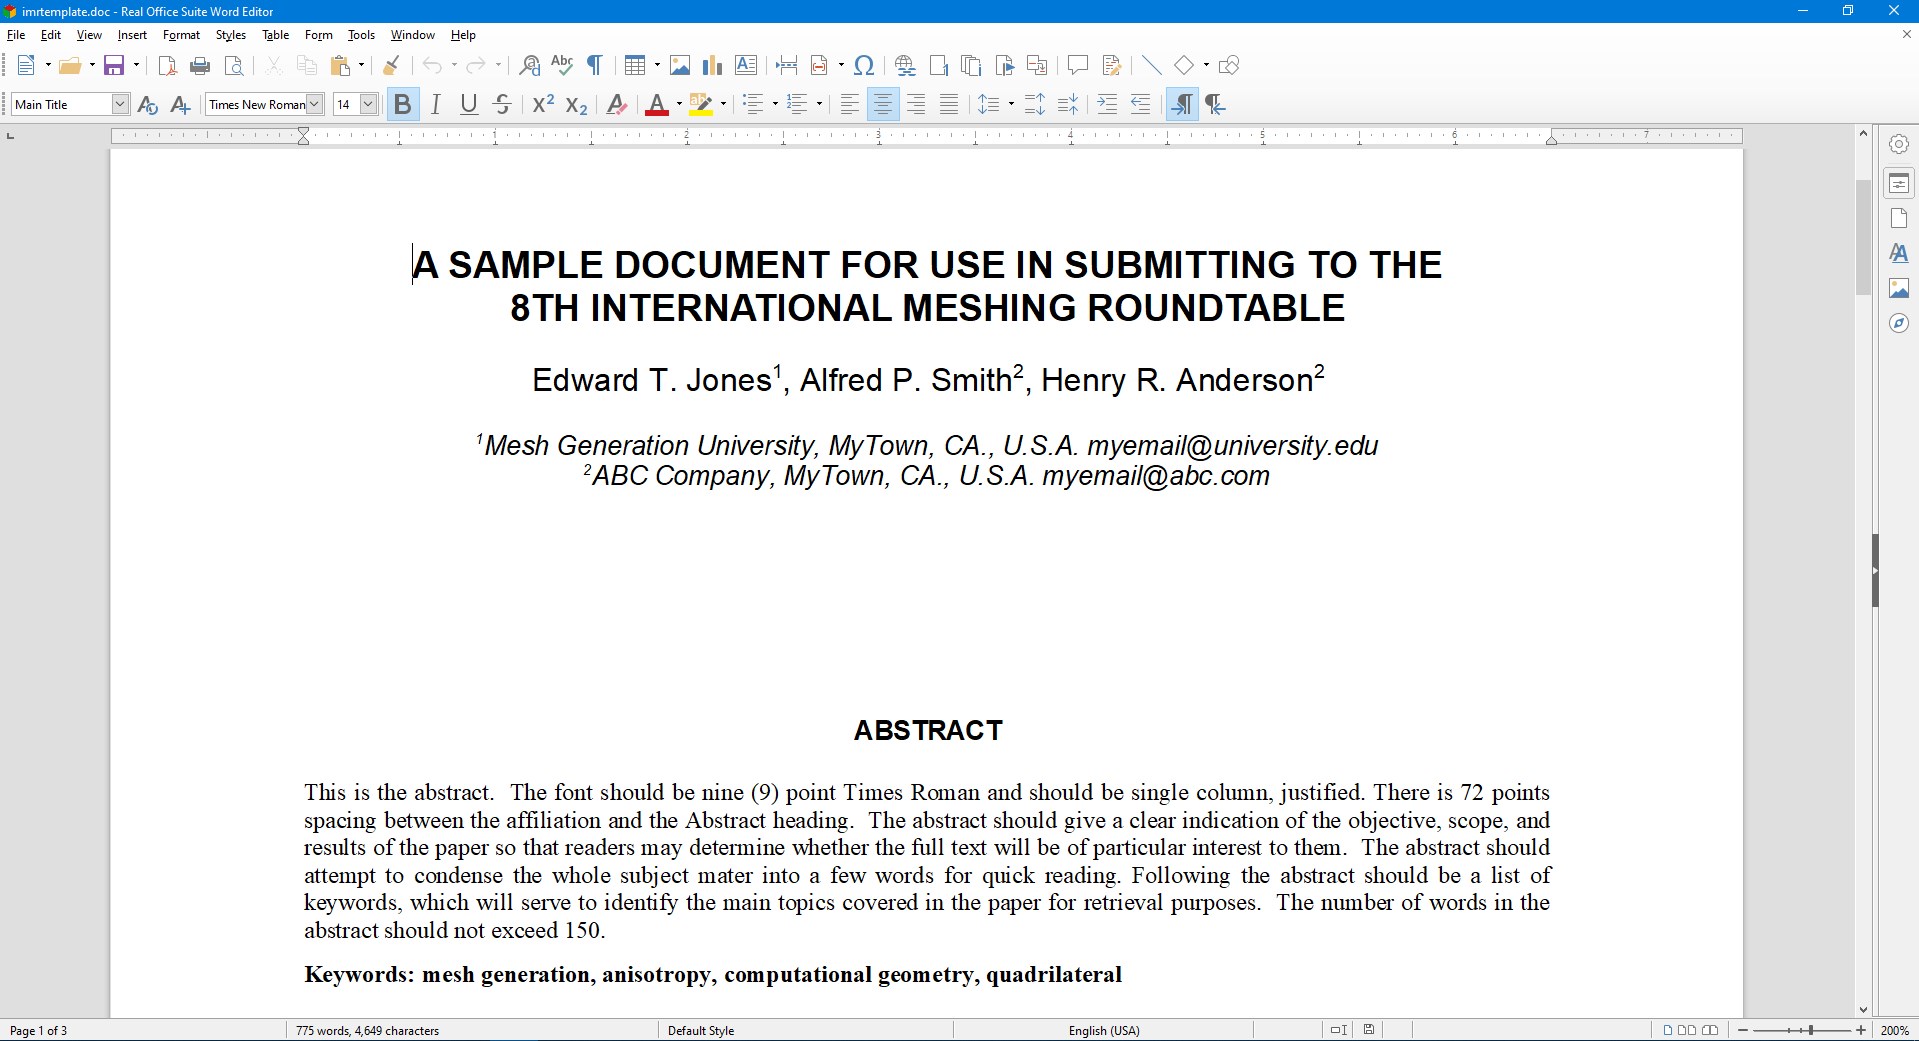Select the Insert Line tool
The height and width of the screenshot is (1041, 1919).
1152,66
